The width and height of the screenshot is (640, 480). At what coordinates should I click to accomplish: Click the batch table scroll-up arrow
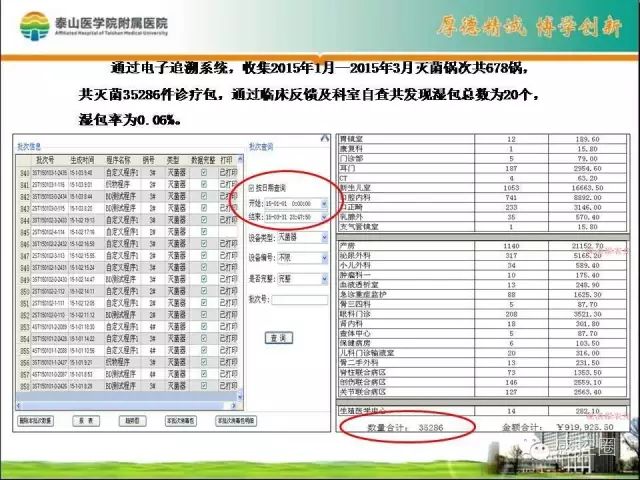[240, 159]
